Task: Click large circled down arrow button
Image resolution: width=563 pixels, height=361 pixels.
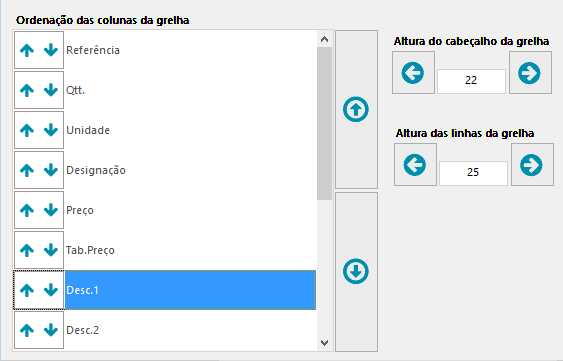Action: (356, 272)
